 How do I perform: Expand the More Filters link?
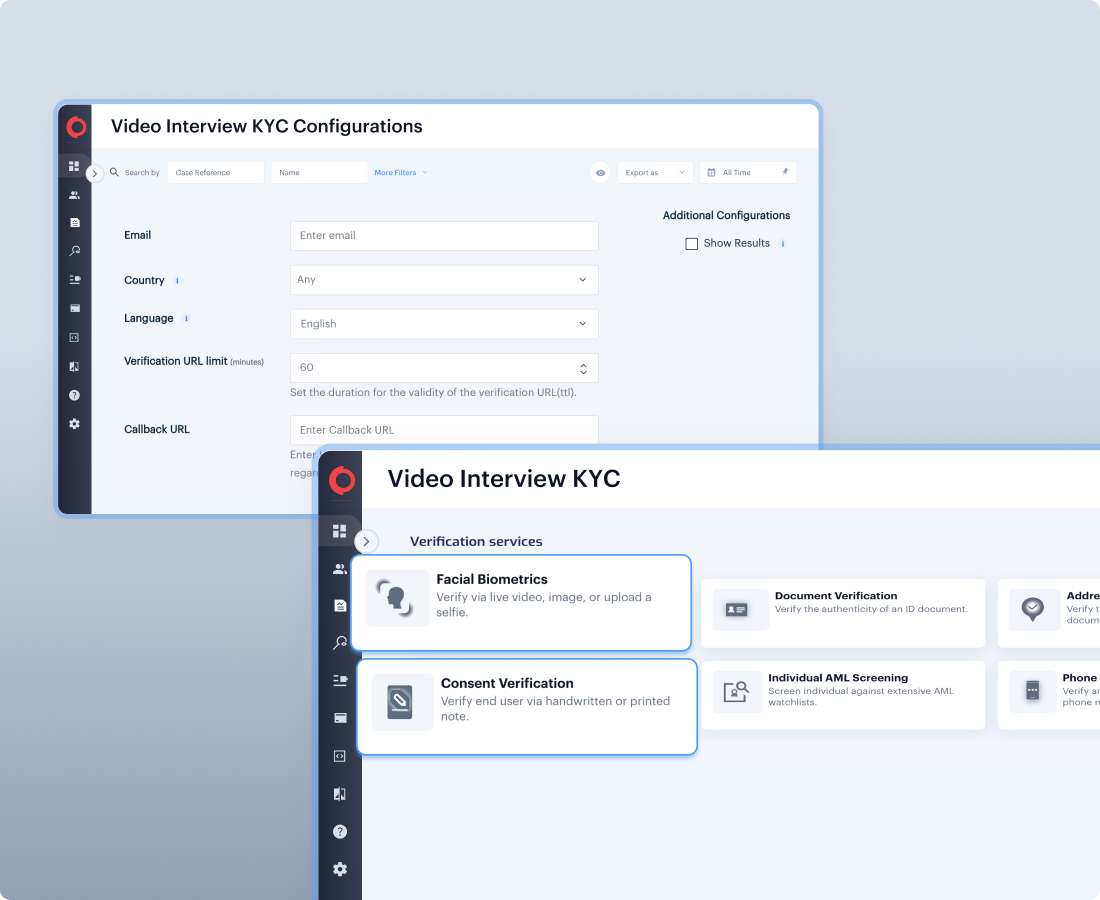pos(400,173)
